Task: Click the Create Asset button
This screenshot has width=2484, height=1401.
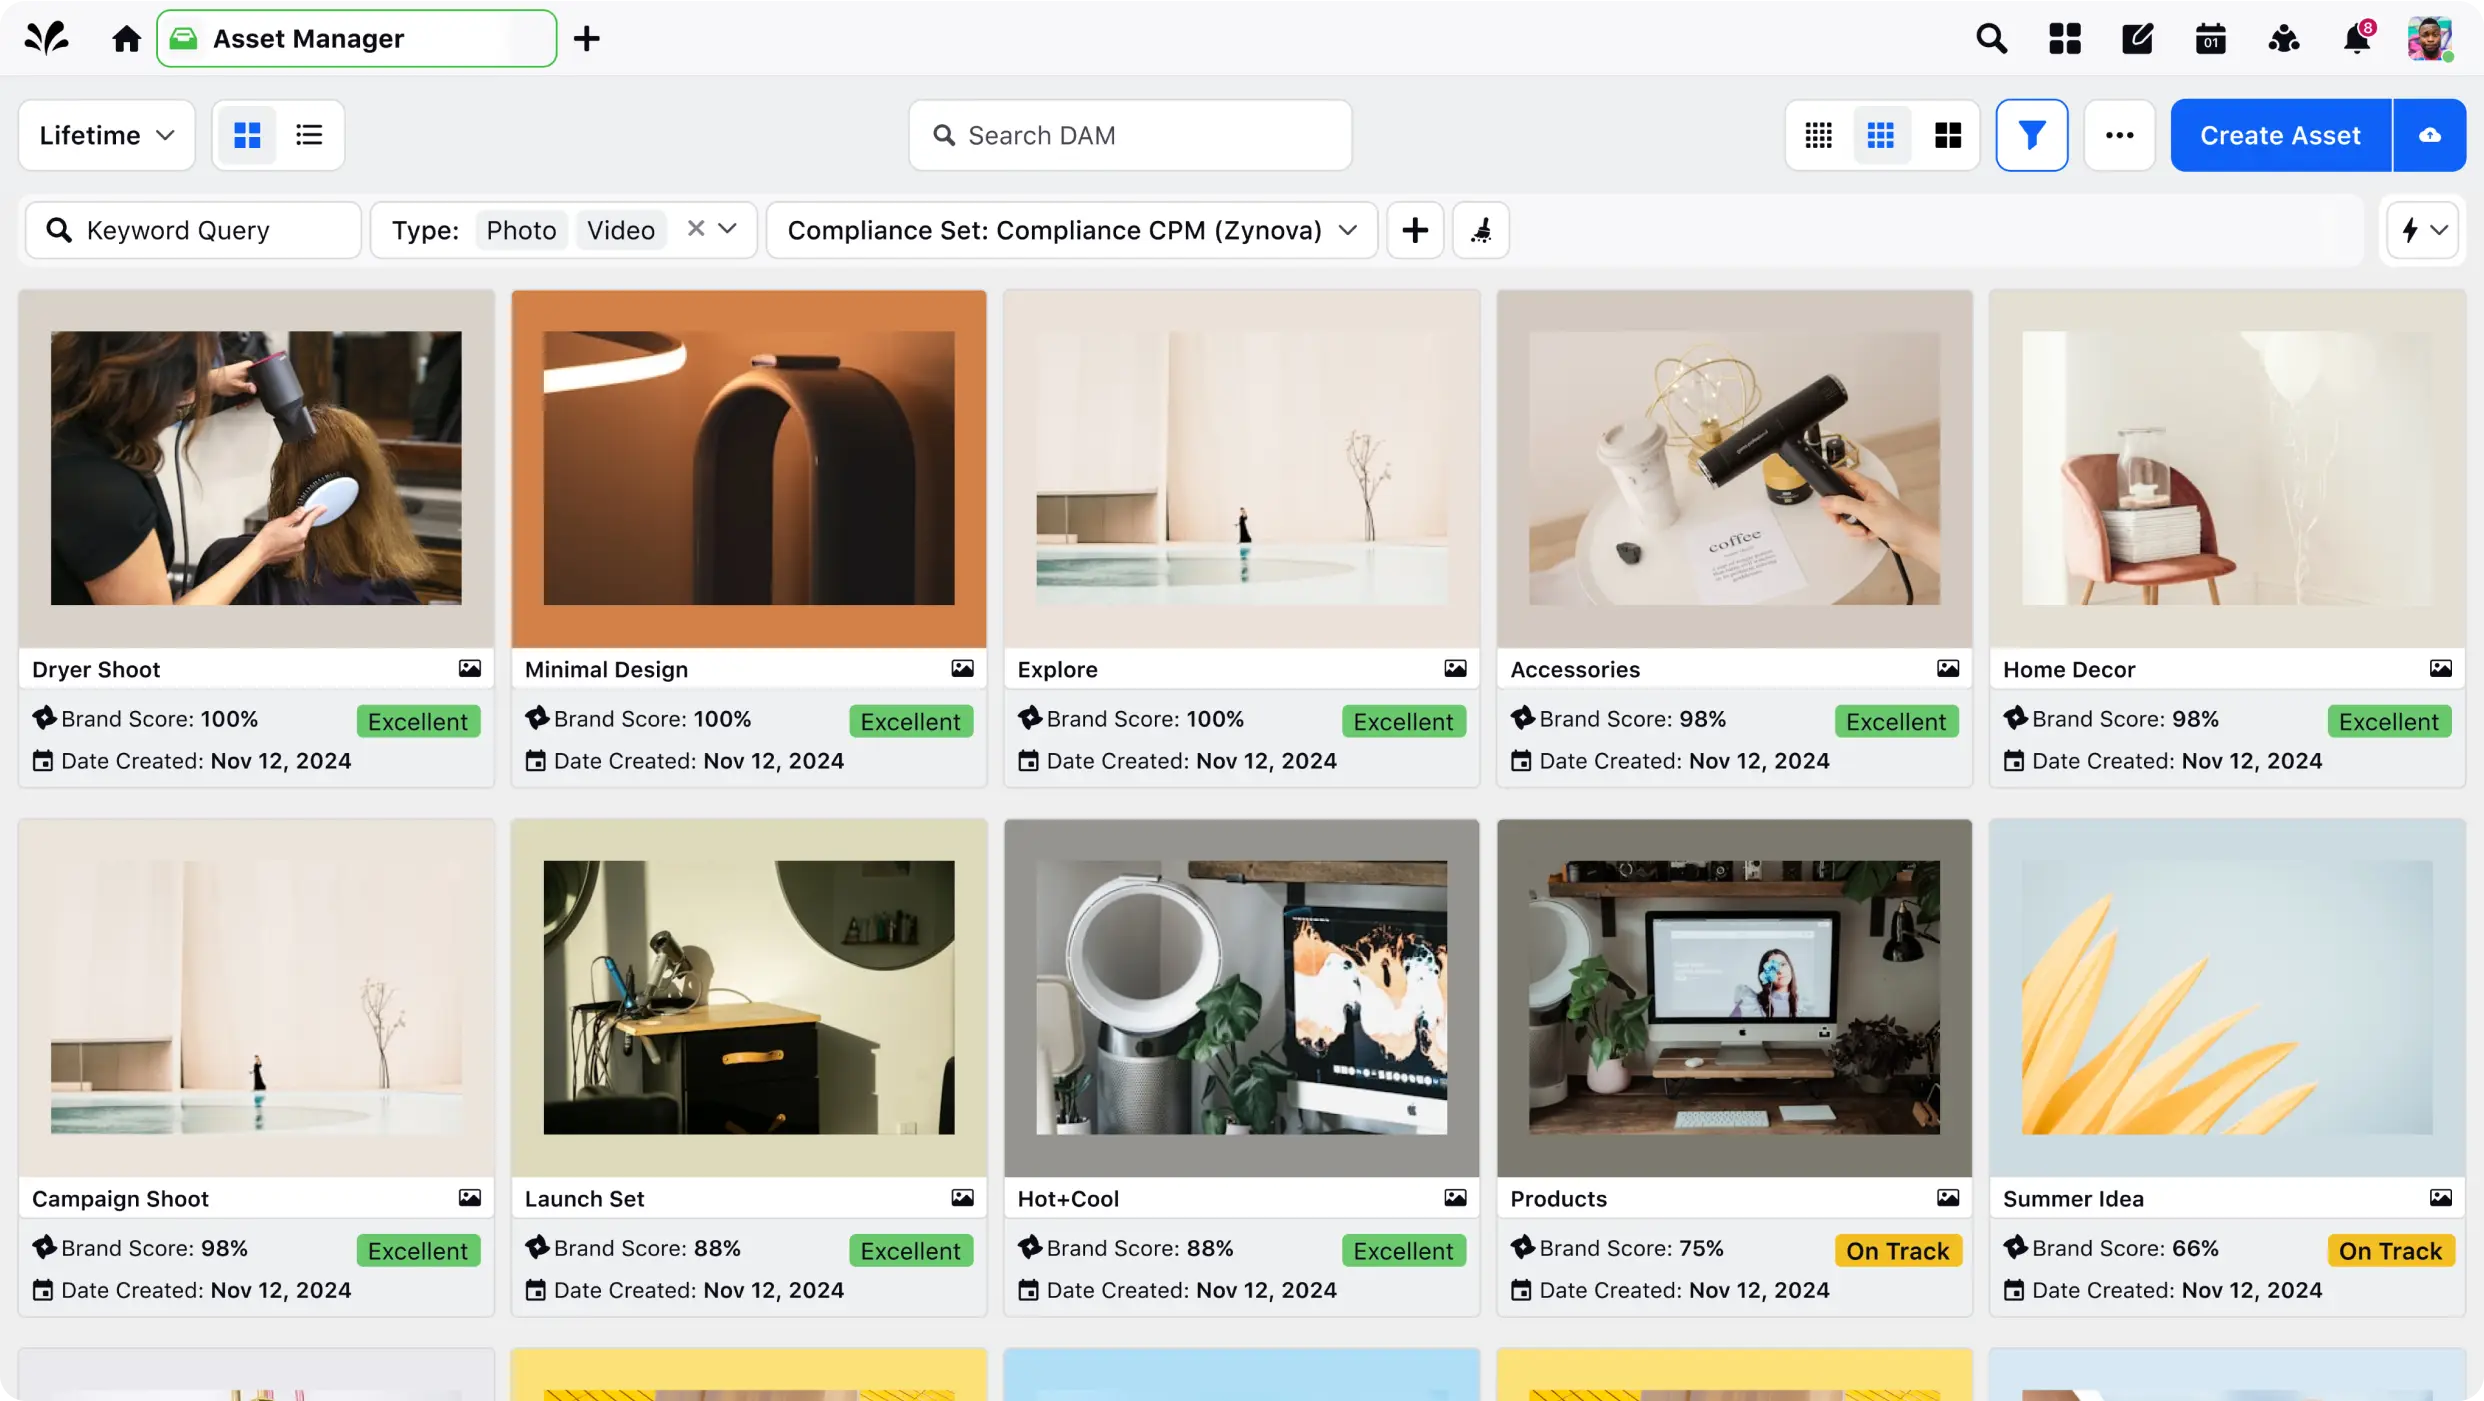Action: [x=2279, y=135]
